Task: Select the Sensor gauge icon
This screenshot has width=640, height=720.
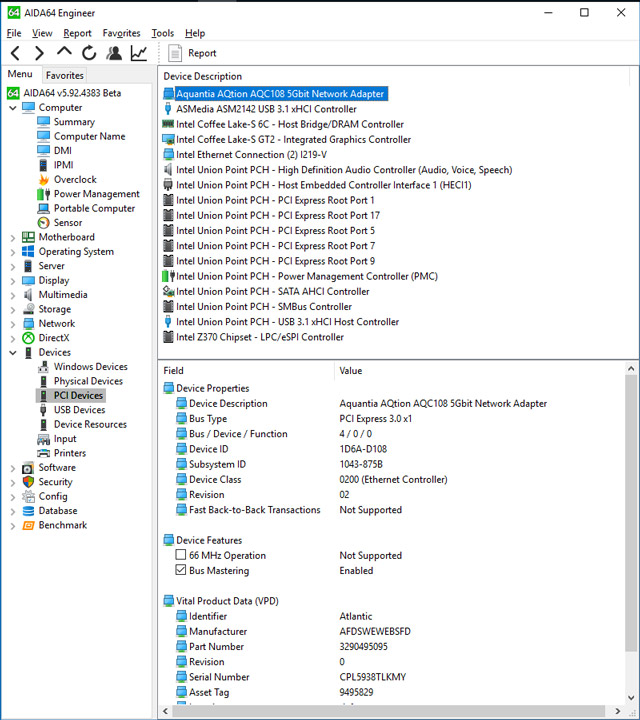Action: coord(44,223)
